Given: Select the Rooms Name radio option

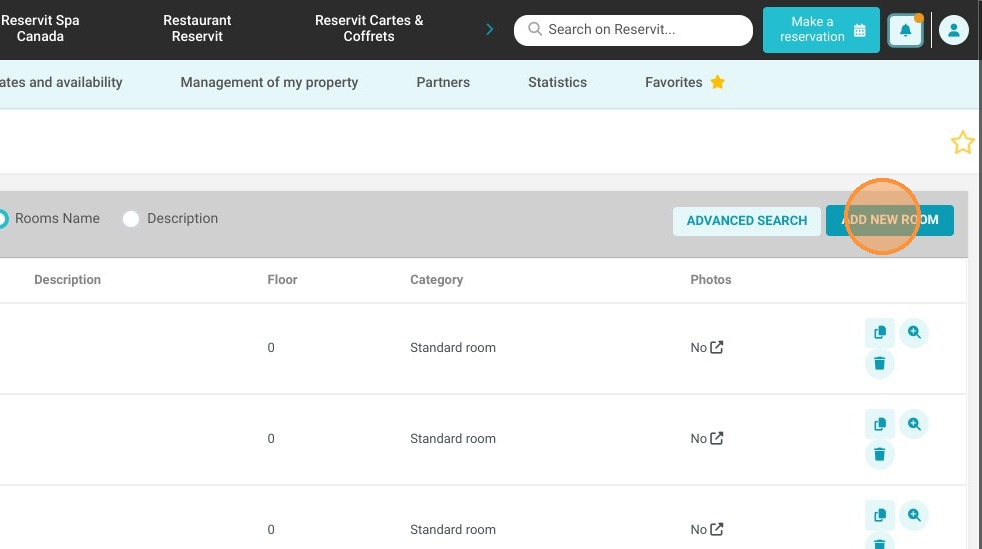Looking at the screenshot, I should pos(3,218).
